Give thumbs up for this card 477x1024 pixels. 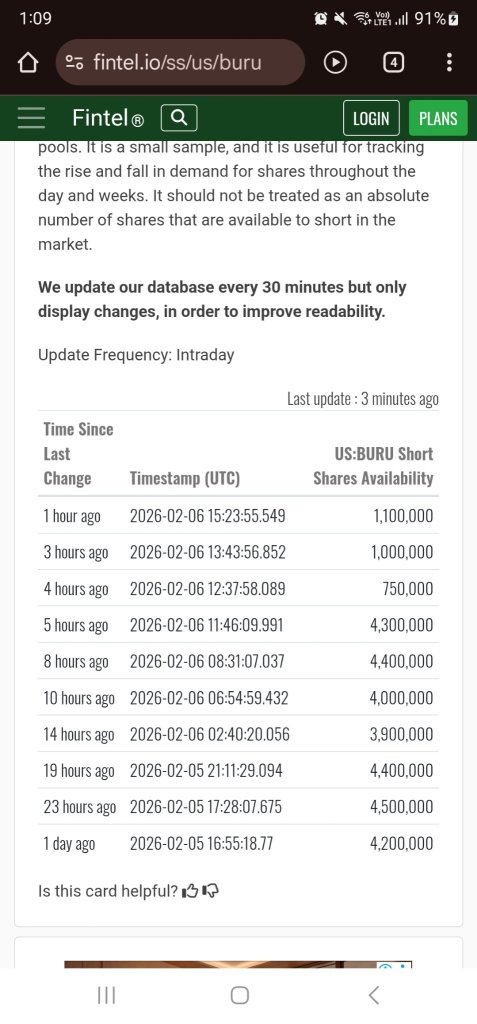190,891
